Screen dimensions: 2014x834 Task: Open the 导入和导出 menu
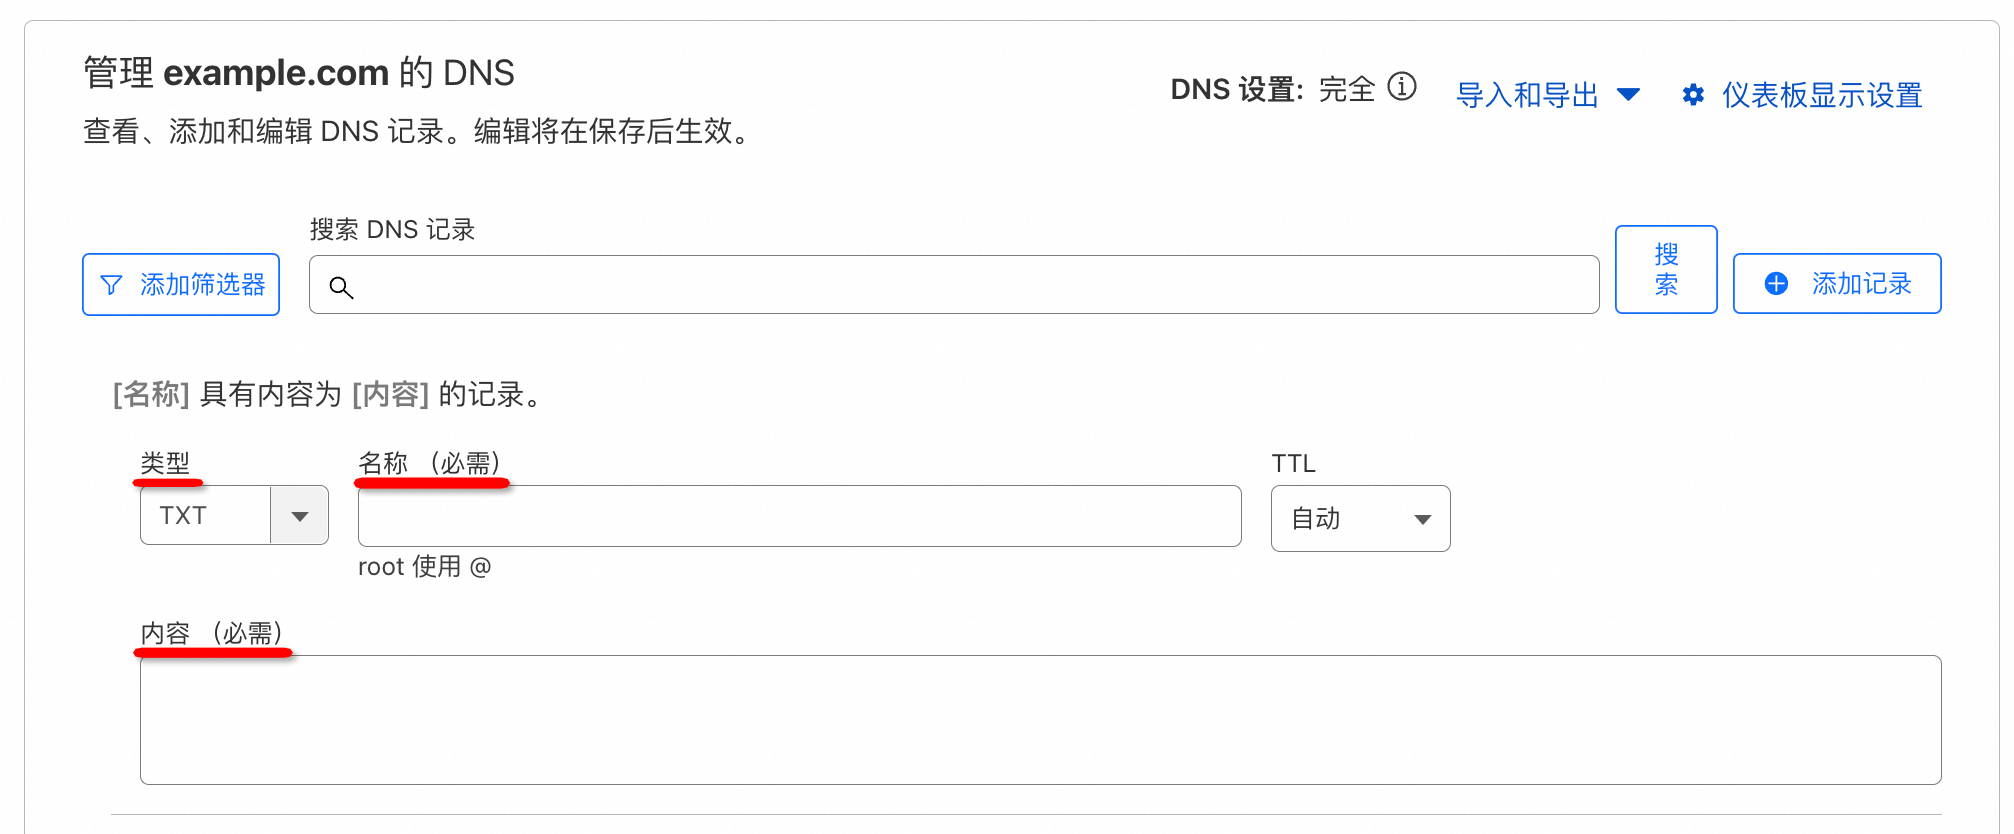1527,95
